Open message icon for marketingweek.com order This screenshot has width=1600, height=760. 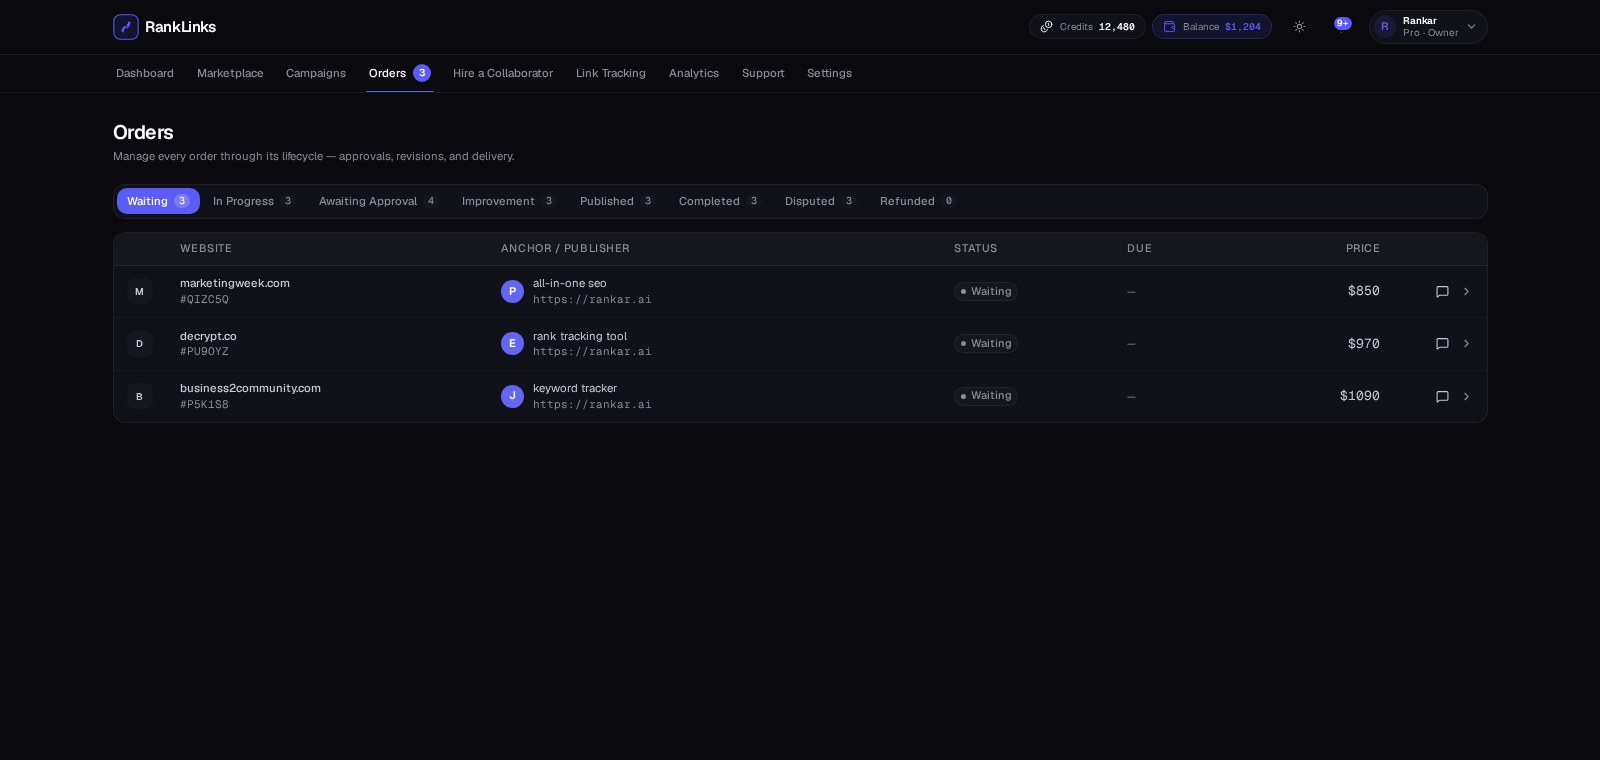click(x=1442, y=292)
